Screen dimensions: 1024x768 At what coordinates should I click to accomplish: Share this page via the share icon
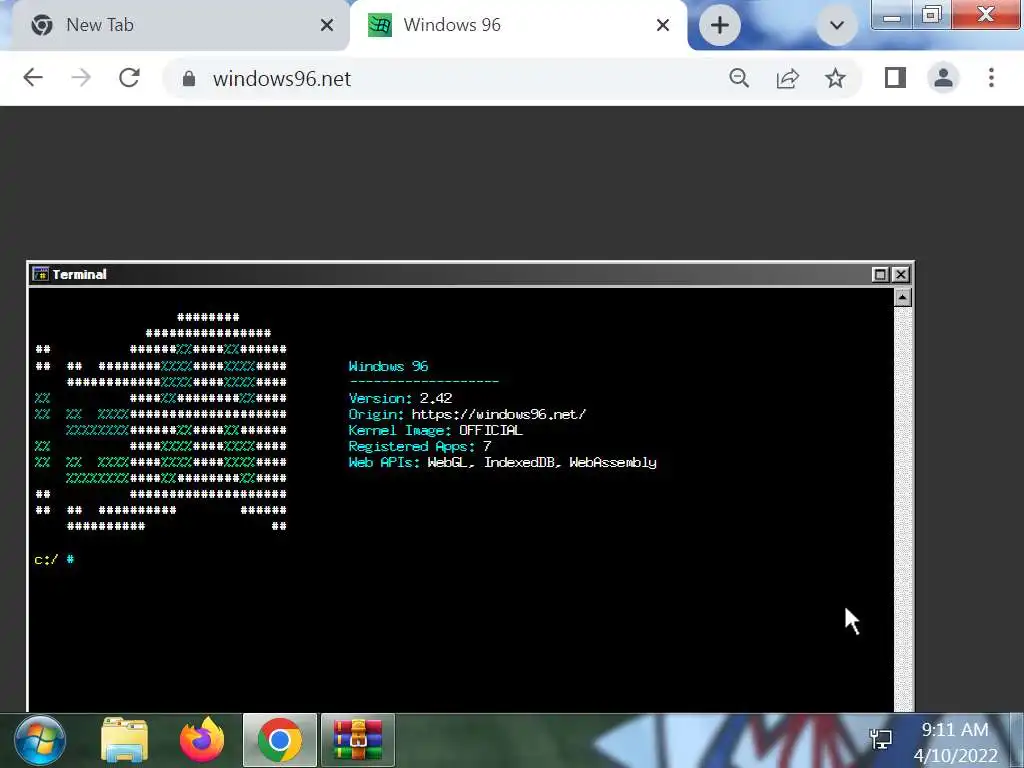[788, 78]
